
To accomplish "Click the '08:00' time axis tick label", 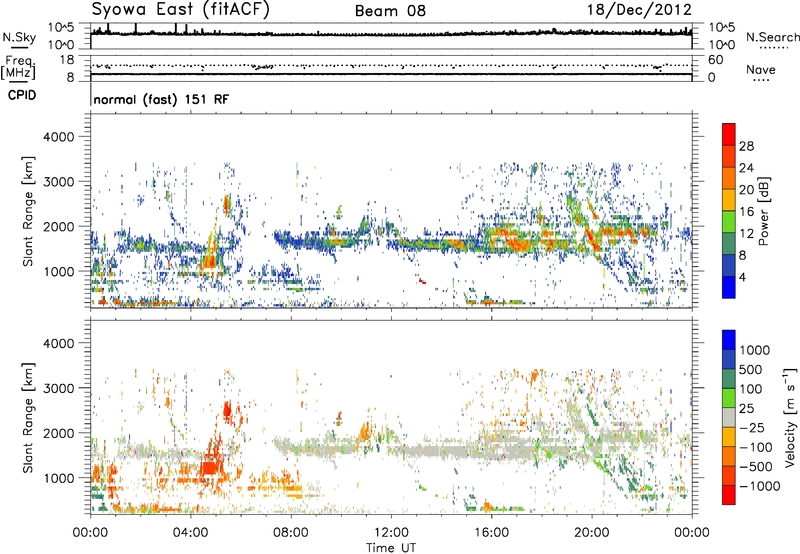I will 291,533.
